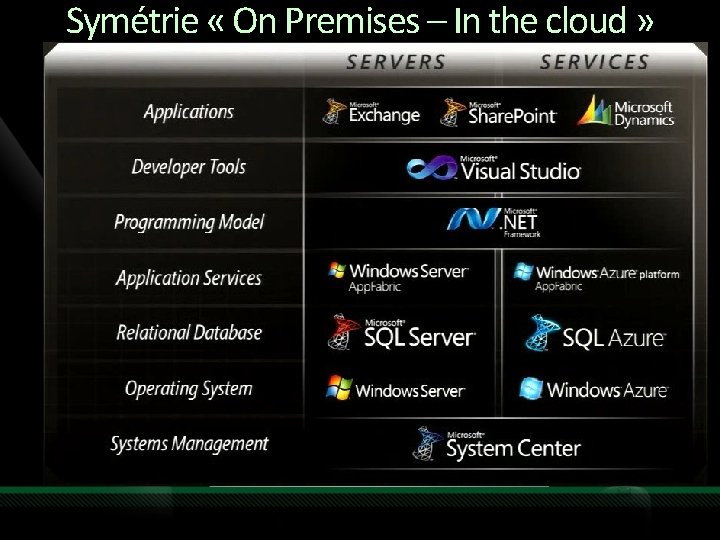Click Windows Server AppFabric flag icon
The width and height of the screenshot is (720, 540).
(337, 270)
